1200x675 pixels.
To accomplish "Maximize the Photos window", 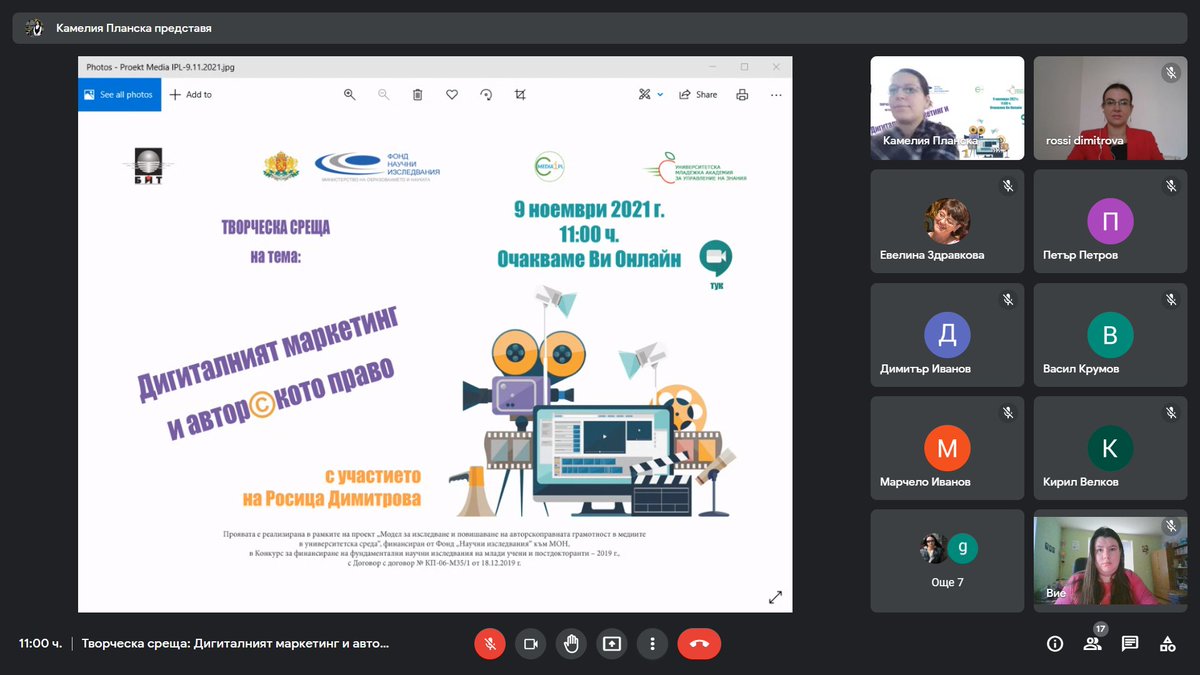I will click(x=744, y=67).
